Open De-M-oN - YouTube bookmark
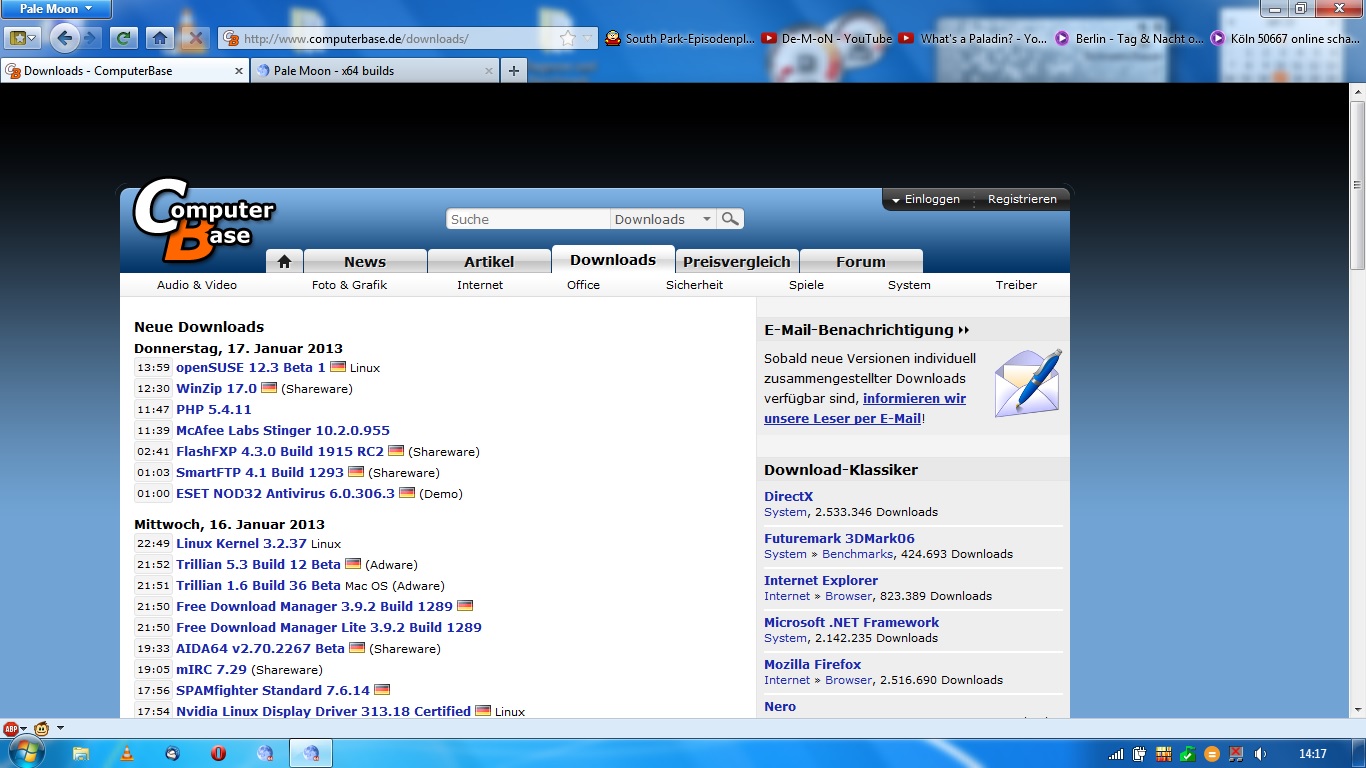 tap(827, 38)
